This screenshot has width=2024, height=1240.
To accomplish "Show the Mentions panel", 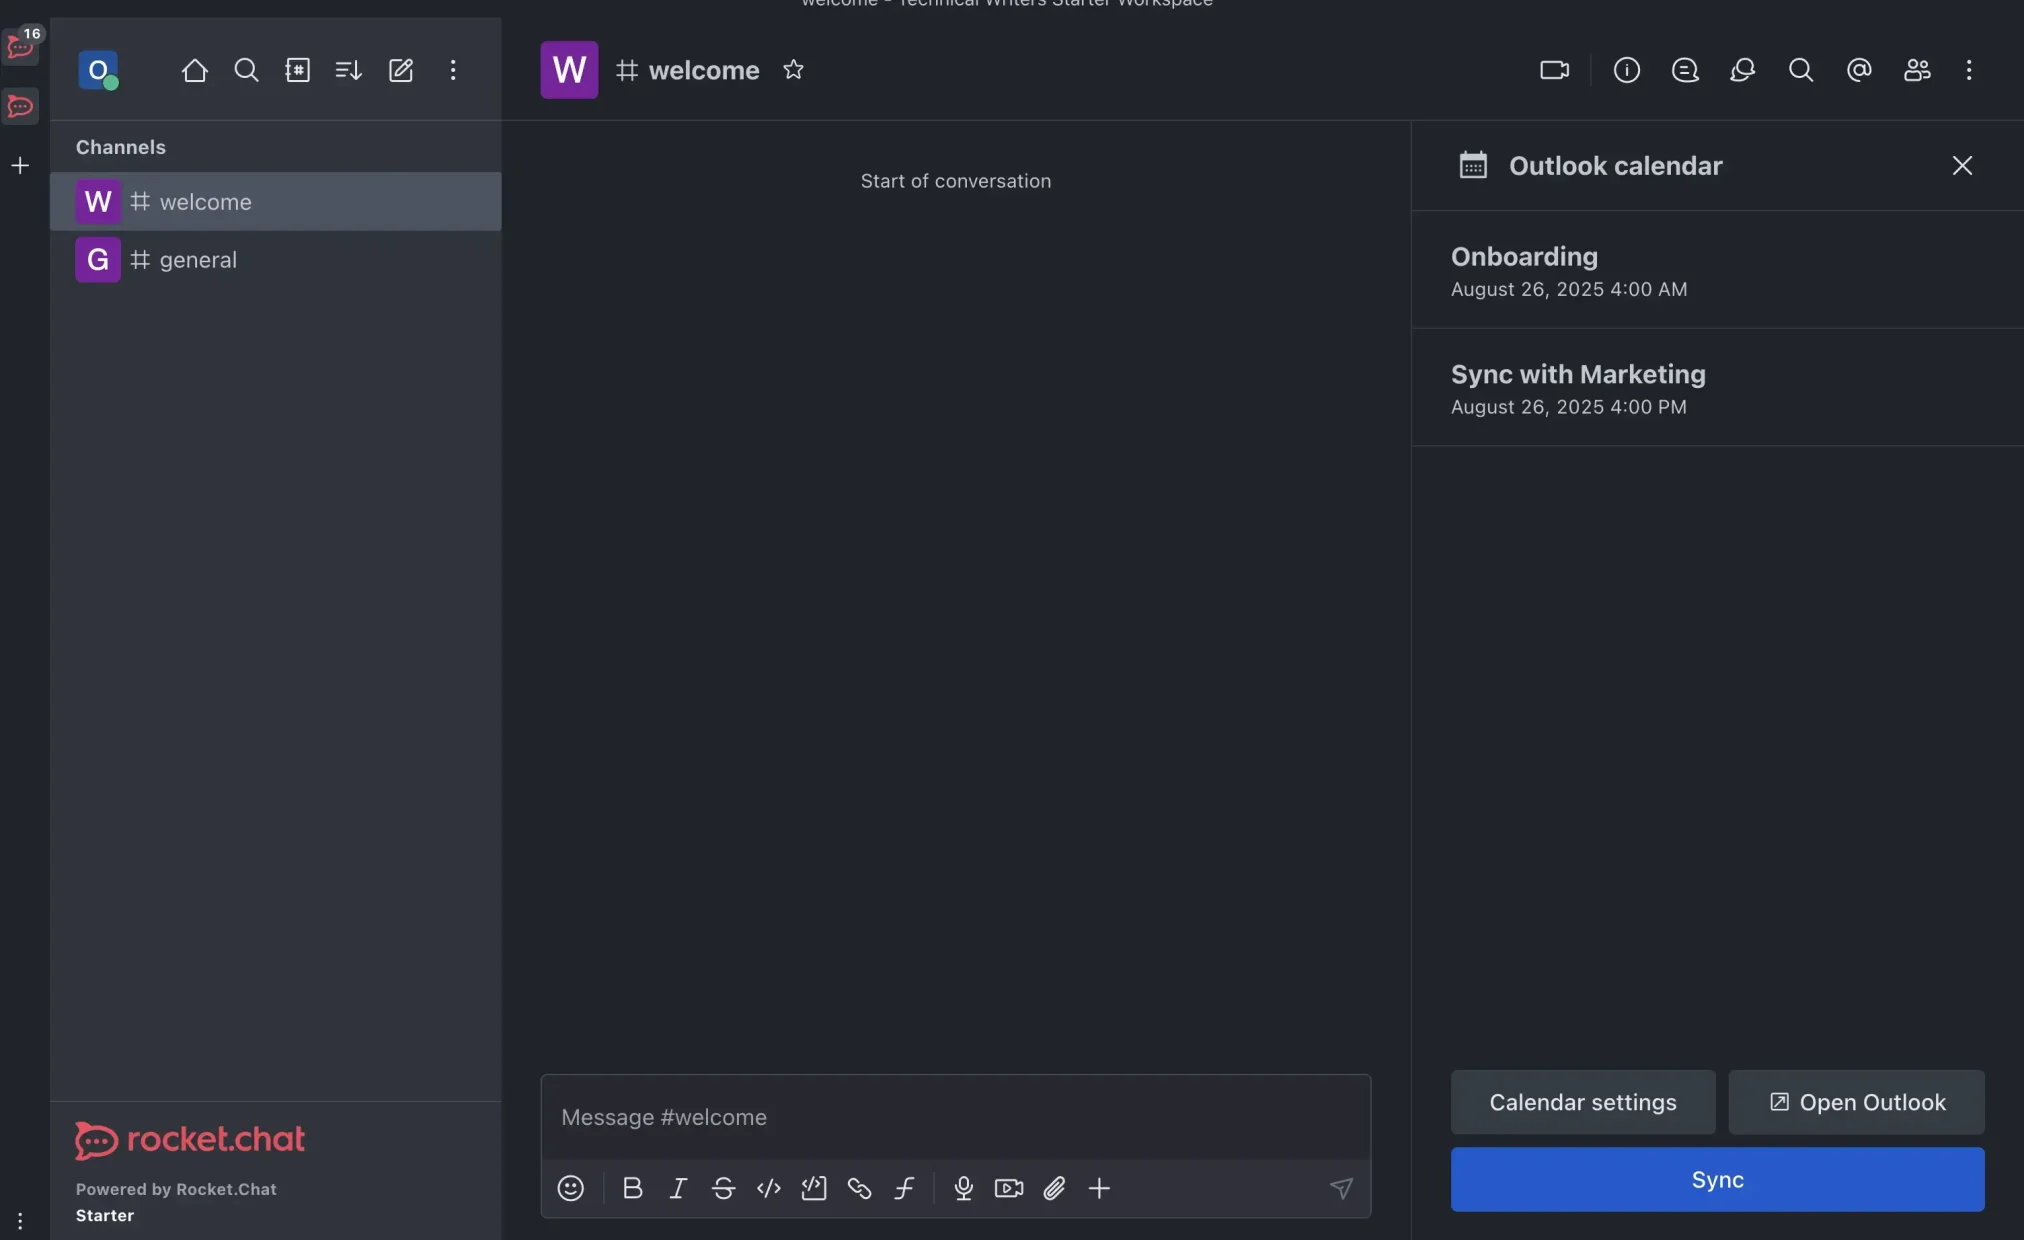I will (1859, 70).
